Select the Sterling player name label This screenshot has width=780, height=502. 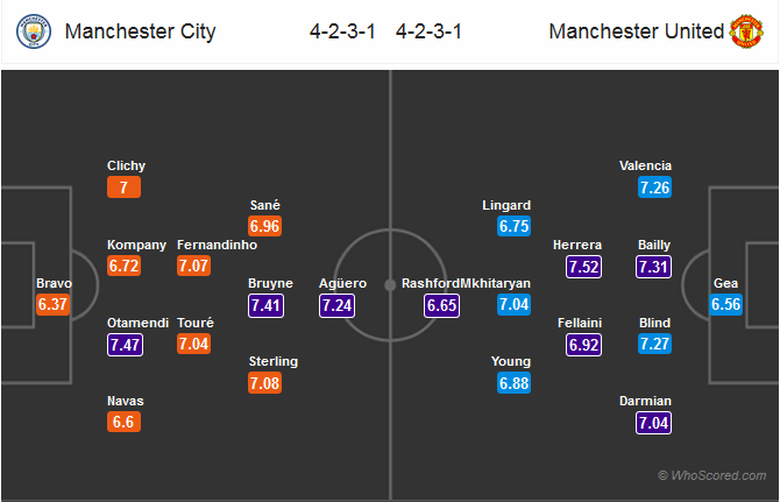273,361
